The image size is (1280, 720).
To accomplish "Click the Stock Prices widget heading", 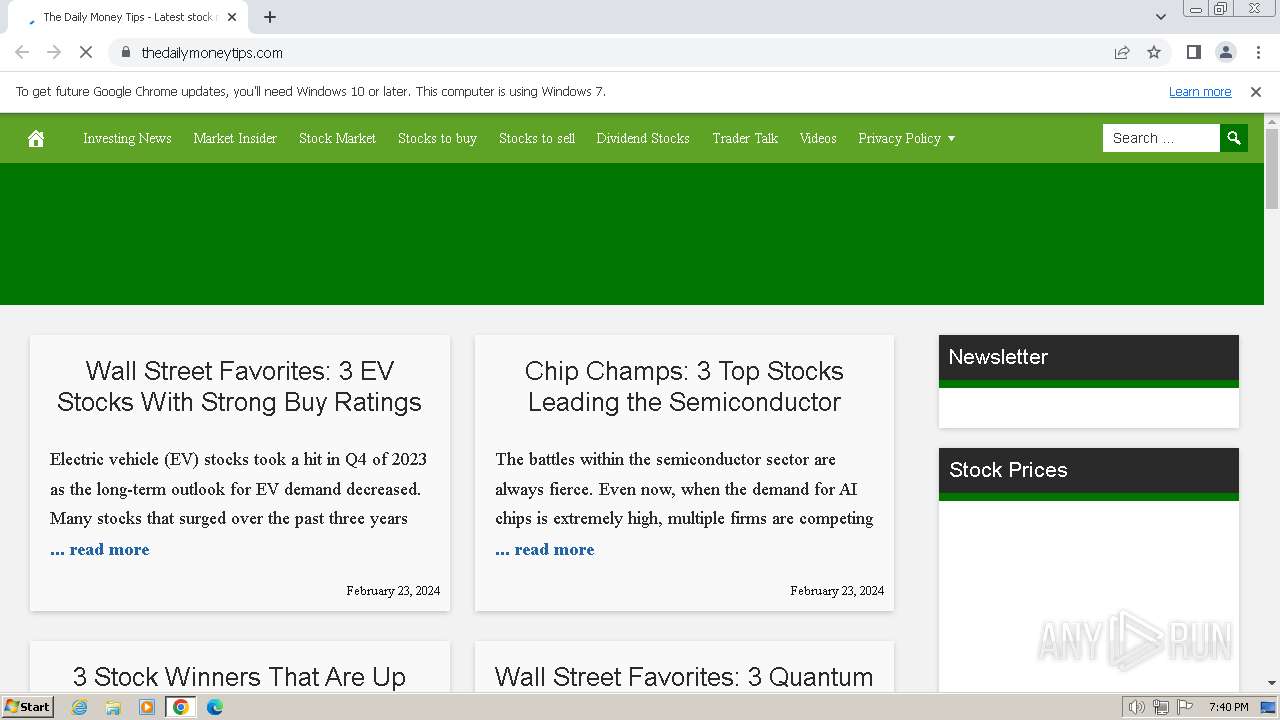I will click(1008, 470).
